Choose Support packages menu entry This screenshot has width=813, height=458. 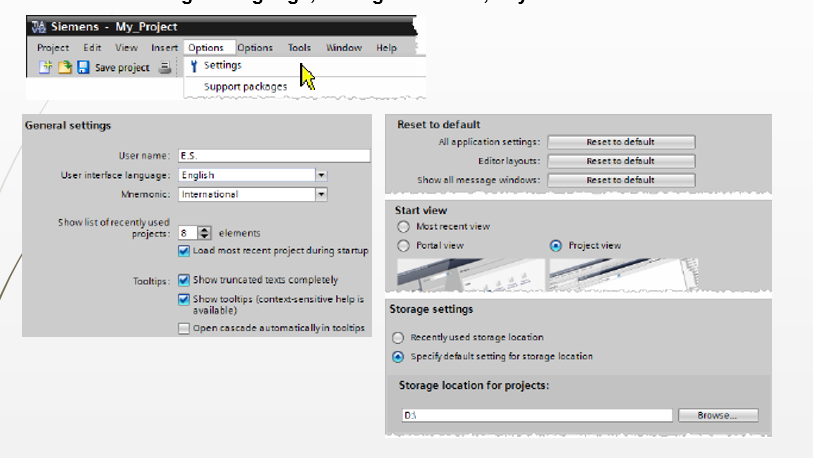pyautogui.click(x=245, y=87)
